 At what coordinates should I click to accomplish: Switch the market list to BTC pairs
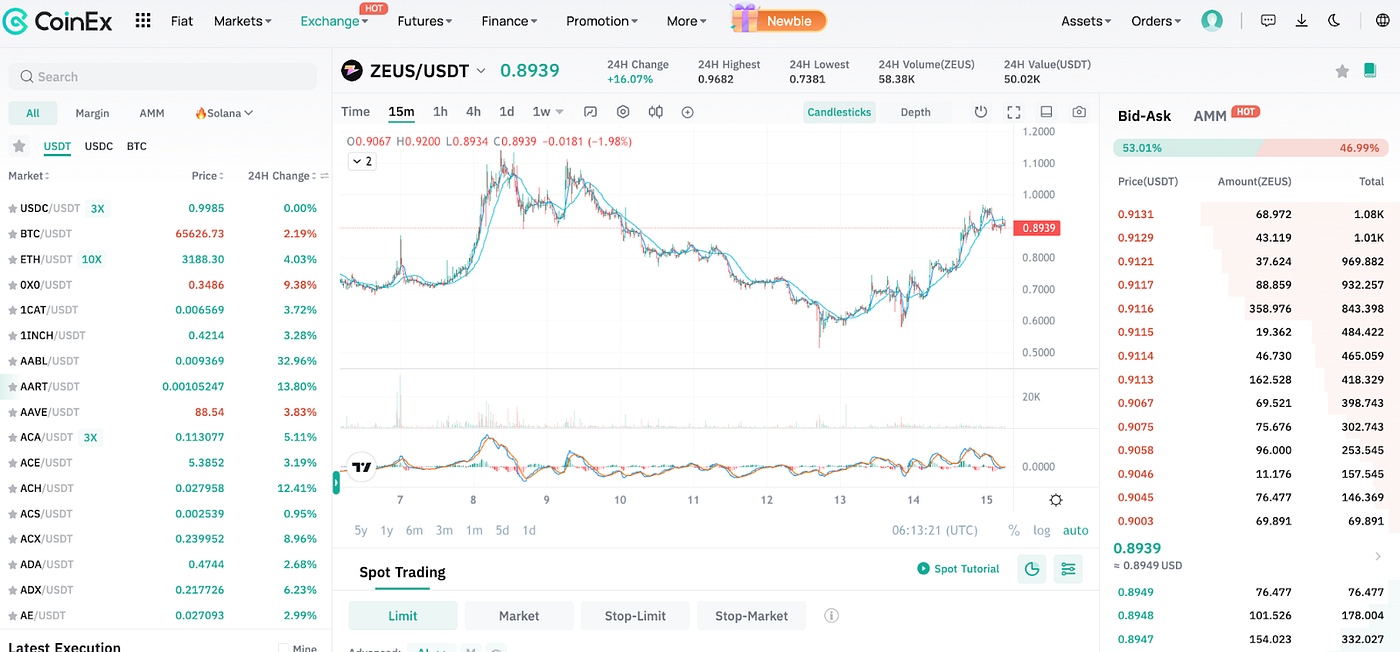point(136,146)
